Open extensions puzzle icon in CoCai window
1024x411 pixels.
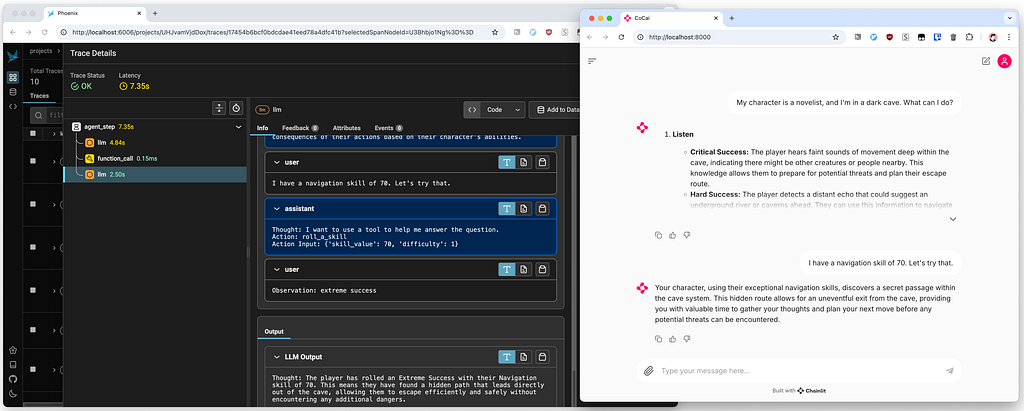(969, 37)
